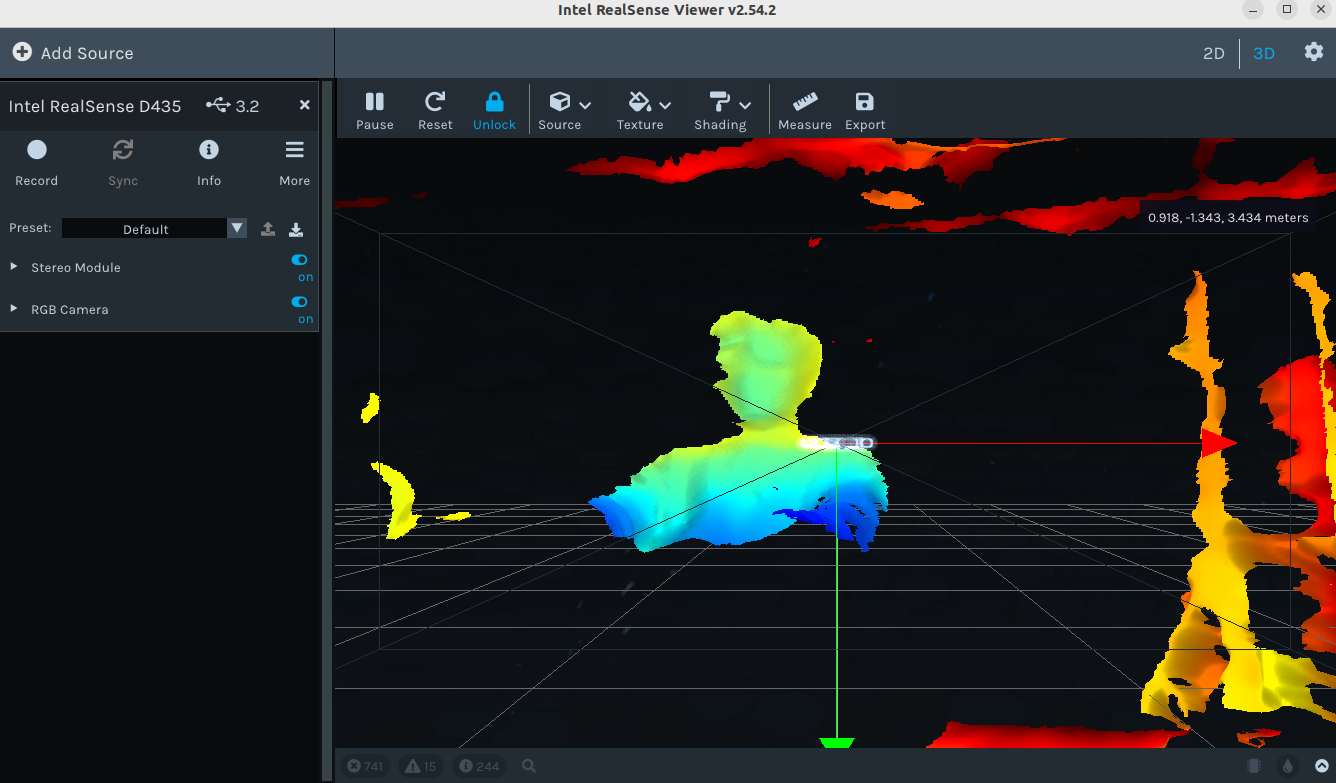1336x783 pixels.
Task: Open the settings gear
Action: click(1314, 52)
